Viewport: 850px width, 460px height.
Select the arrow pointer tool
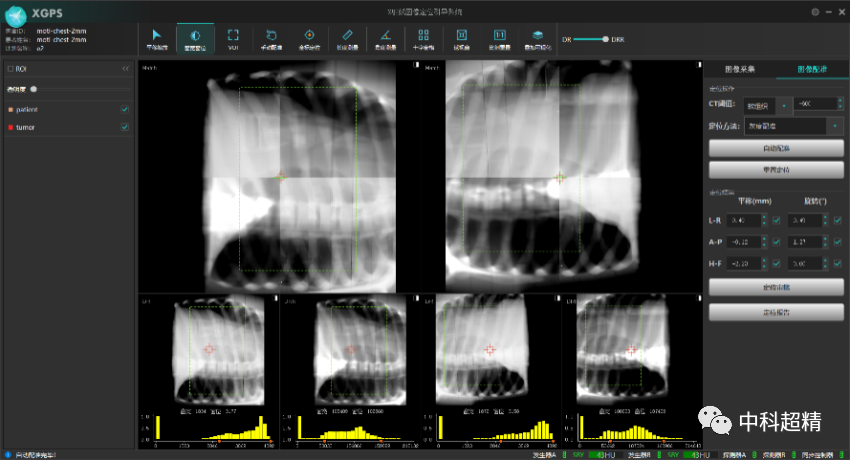tap(157, 37)
